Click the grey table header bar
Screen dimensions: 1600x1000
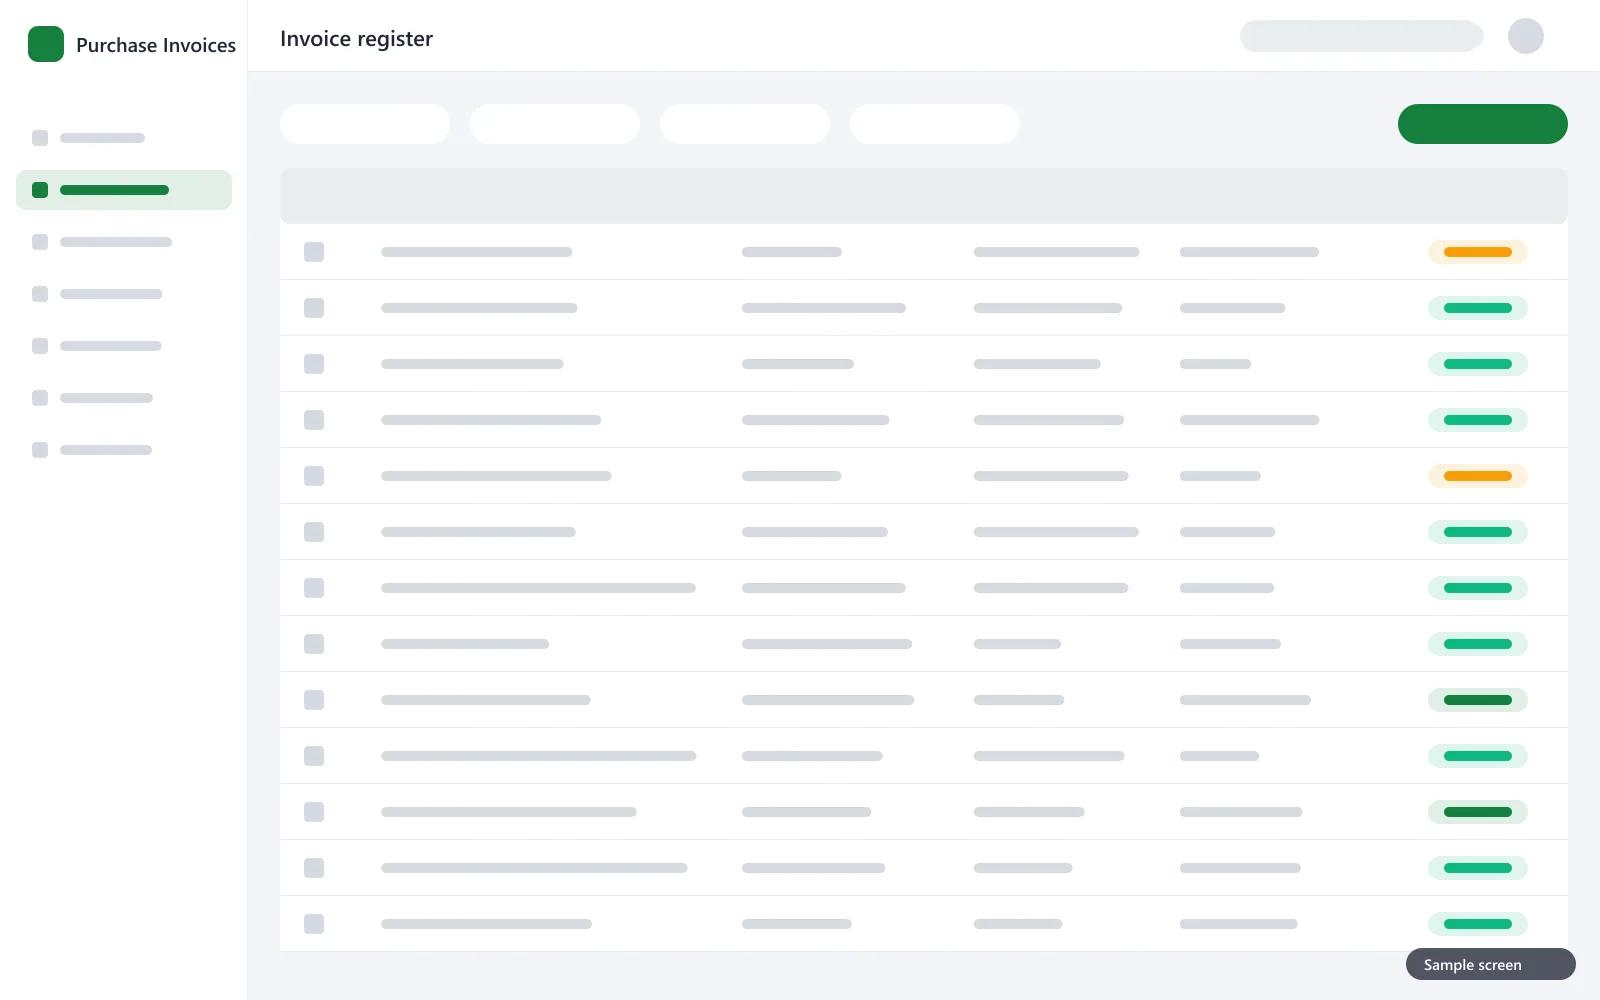[924, 196]
